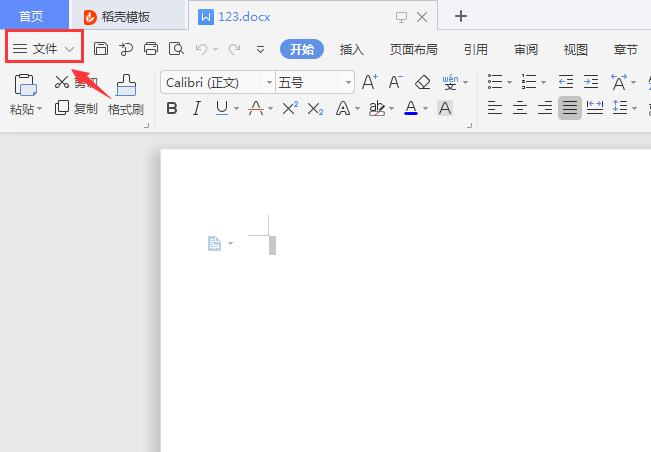Click the bullet list icon
The width and height of the screenshot is (651, 452).
(x=495, y=82)
